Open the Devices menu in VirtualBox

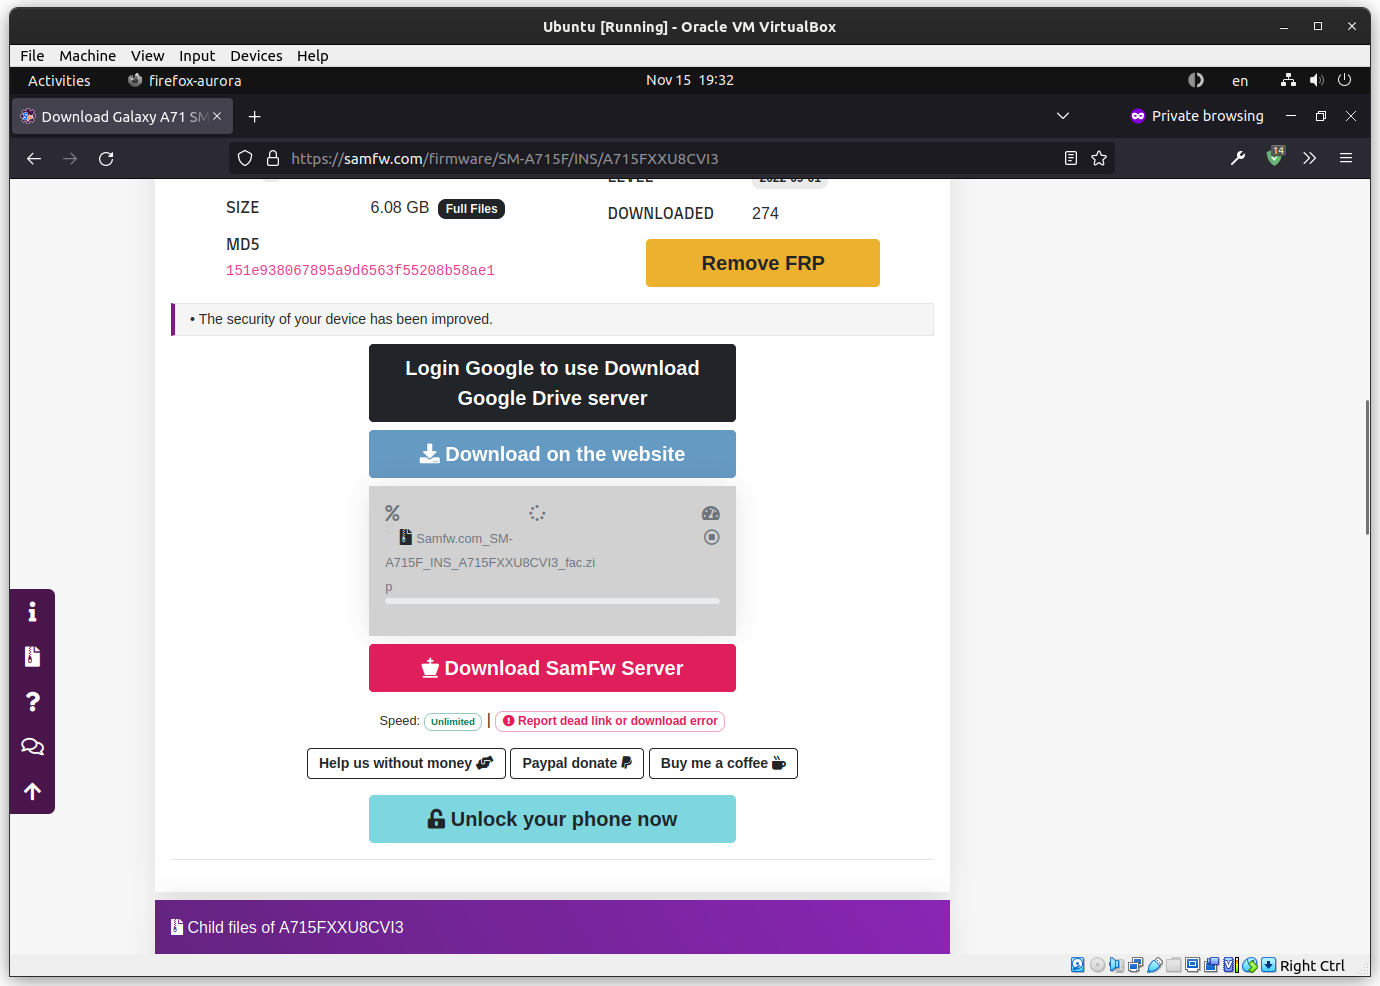tap(256, 55)
